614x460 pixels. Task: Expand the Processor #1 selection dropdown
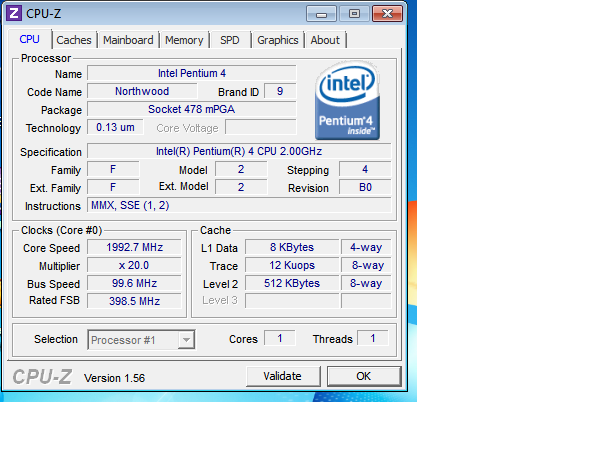click(x=185, y=340)
